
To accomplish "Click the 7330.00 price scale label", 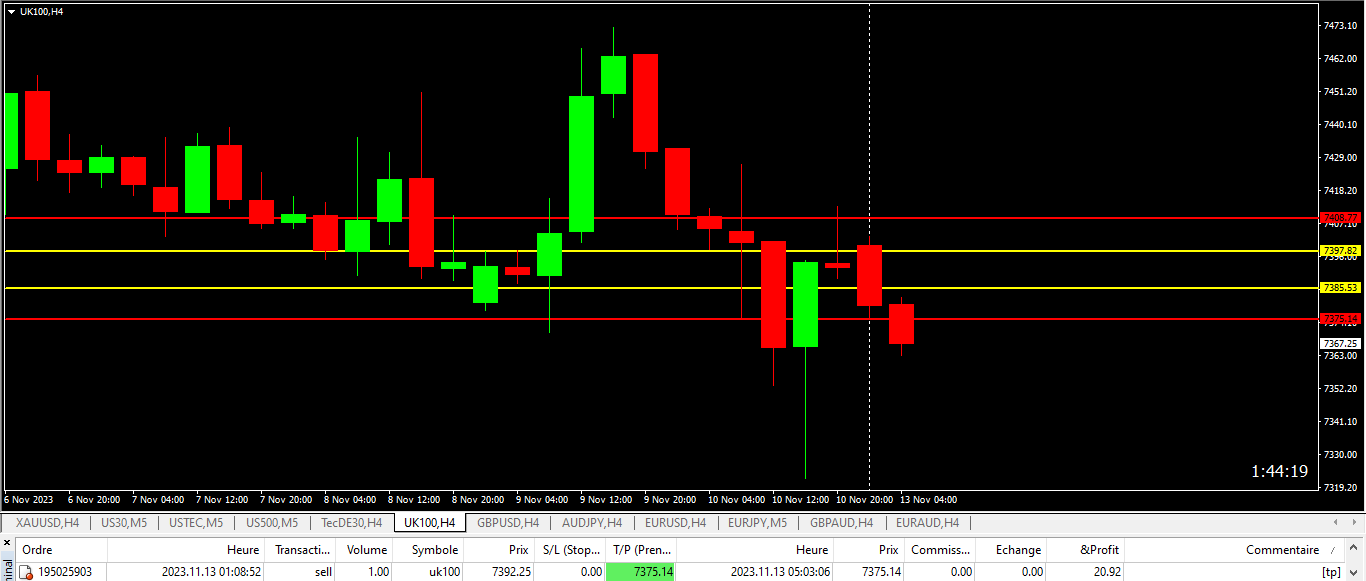I will [1339, 454].
